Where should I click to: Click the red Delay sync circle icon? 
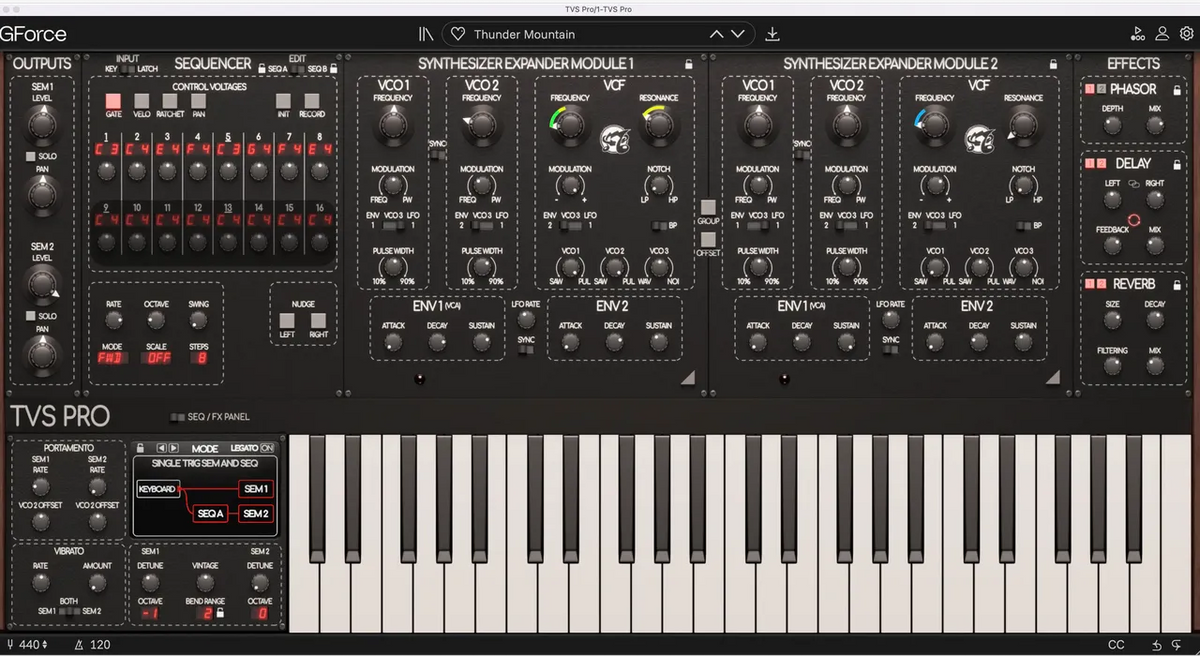click(1134, 220)
